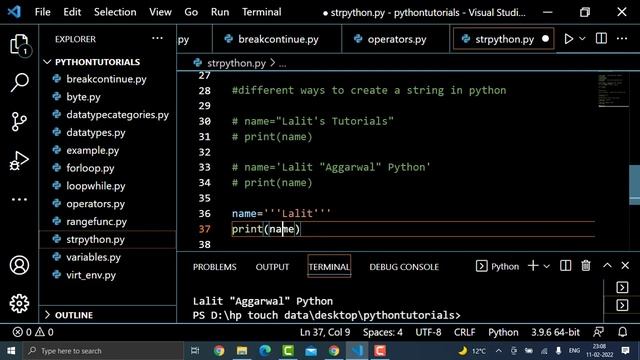640x360 pixels.
Task: Go to line via Ln 37, Col 9
Action: (325, 332)
